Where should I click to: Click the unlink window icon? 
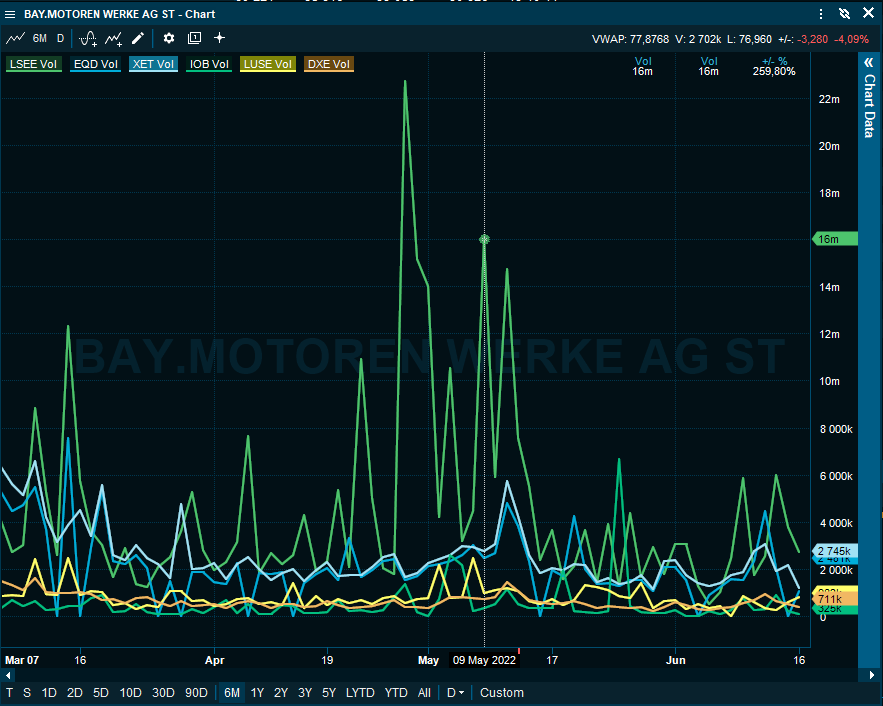[x=844, y=14]
